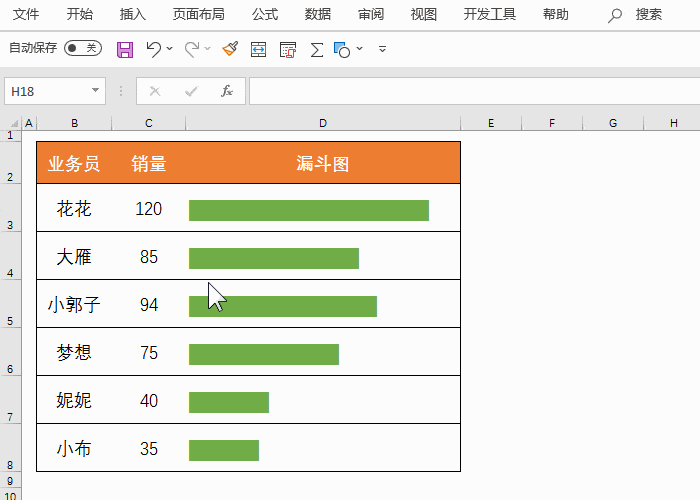Click the search magnifier icon
The height and width of the screenshot is (500, 700).
pos(615,15)
